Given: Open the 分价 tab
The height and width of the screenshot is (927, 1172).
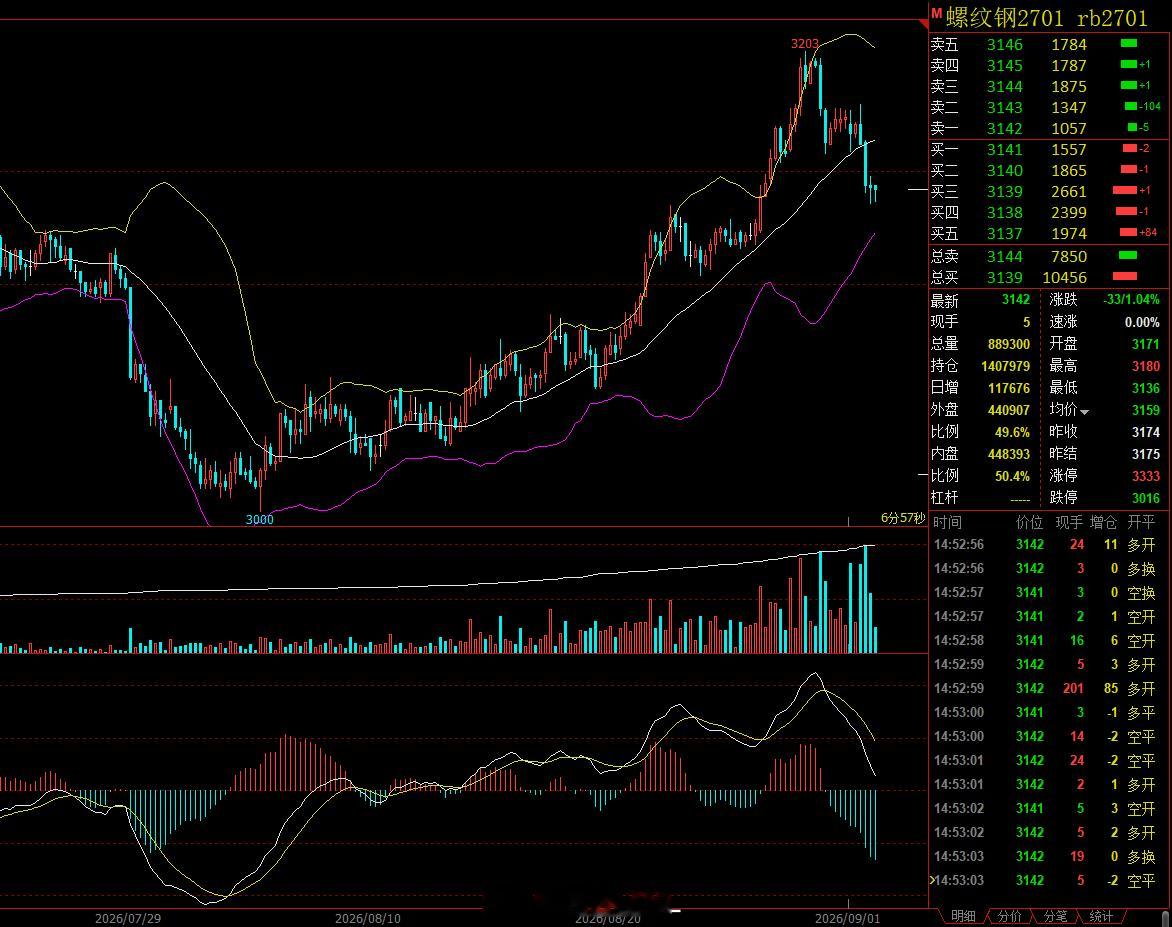Looking at the screenshot, I should pos(1009,916).
